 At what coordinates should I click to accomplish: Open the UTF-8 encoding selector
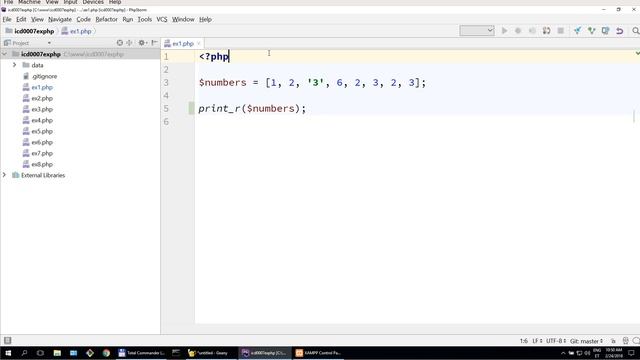[x=556, y=341]
